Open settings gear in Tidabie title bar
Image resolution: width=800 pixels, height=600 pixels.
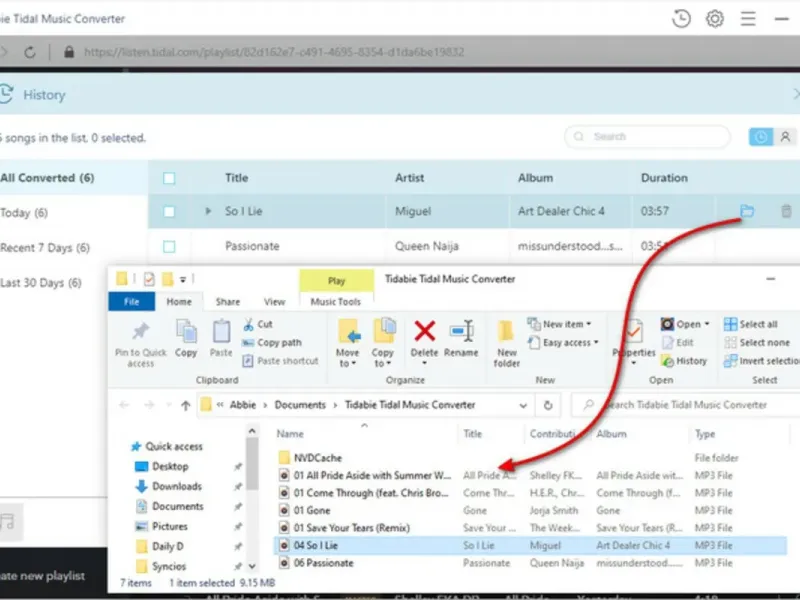(x=715, y=19)
